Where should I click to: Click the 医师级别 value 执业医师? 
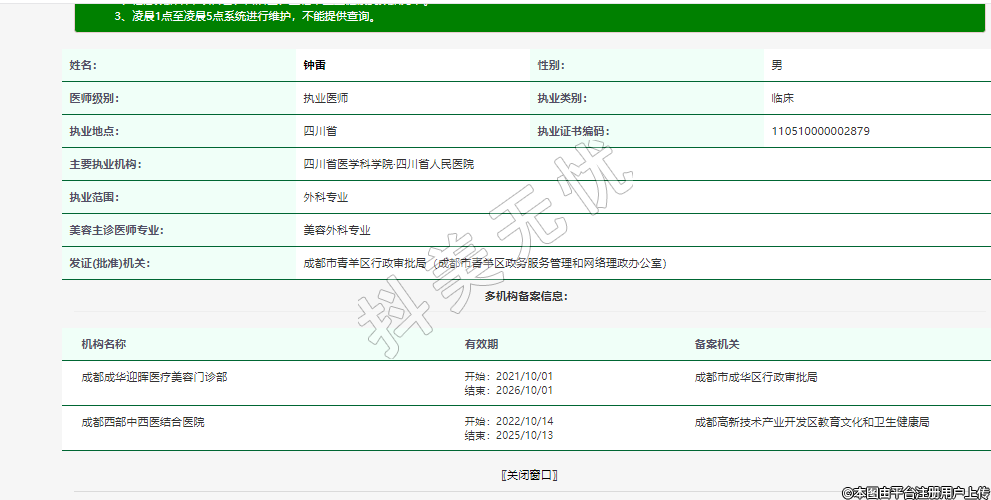(326, 98)
